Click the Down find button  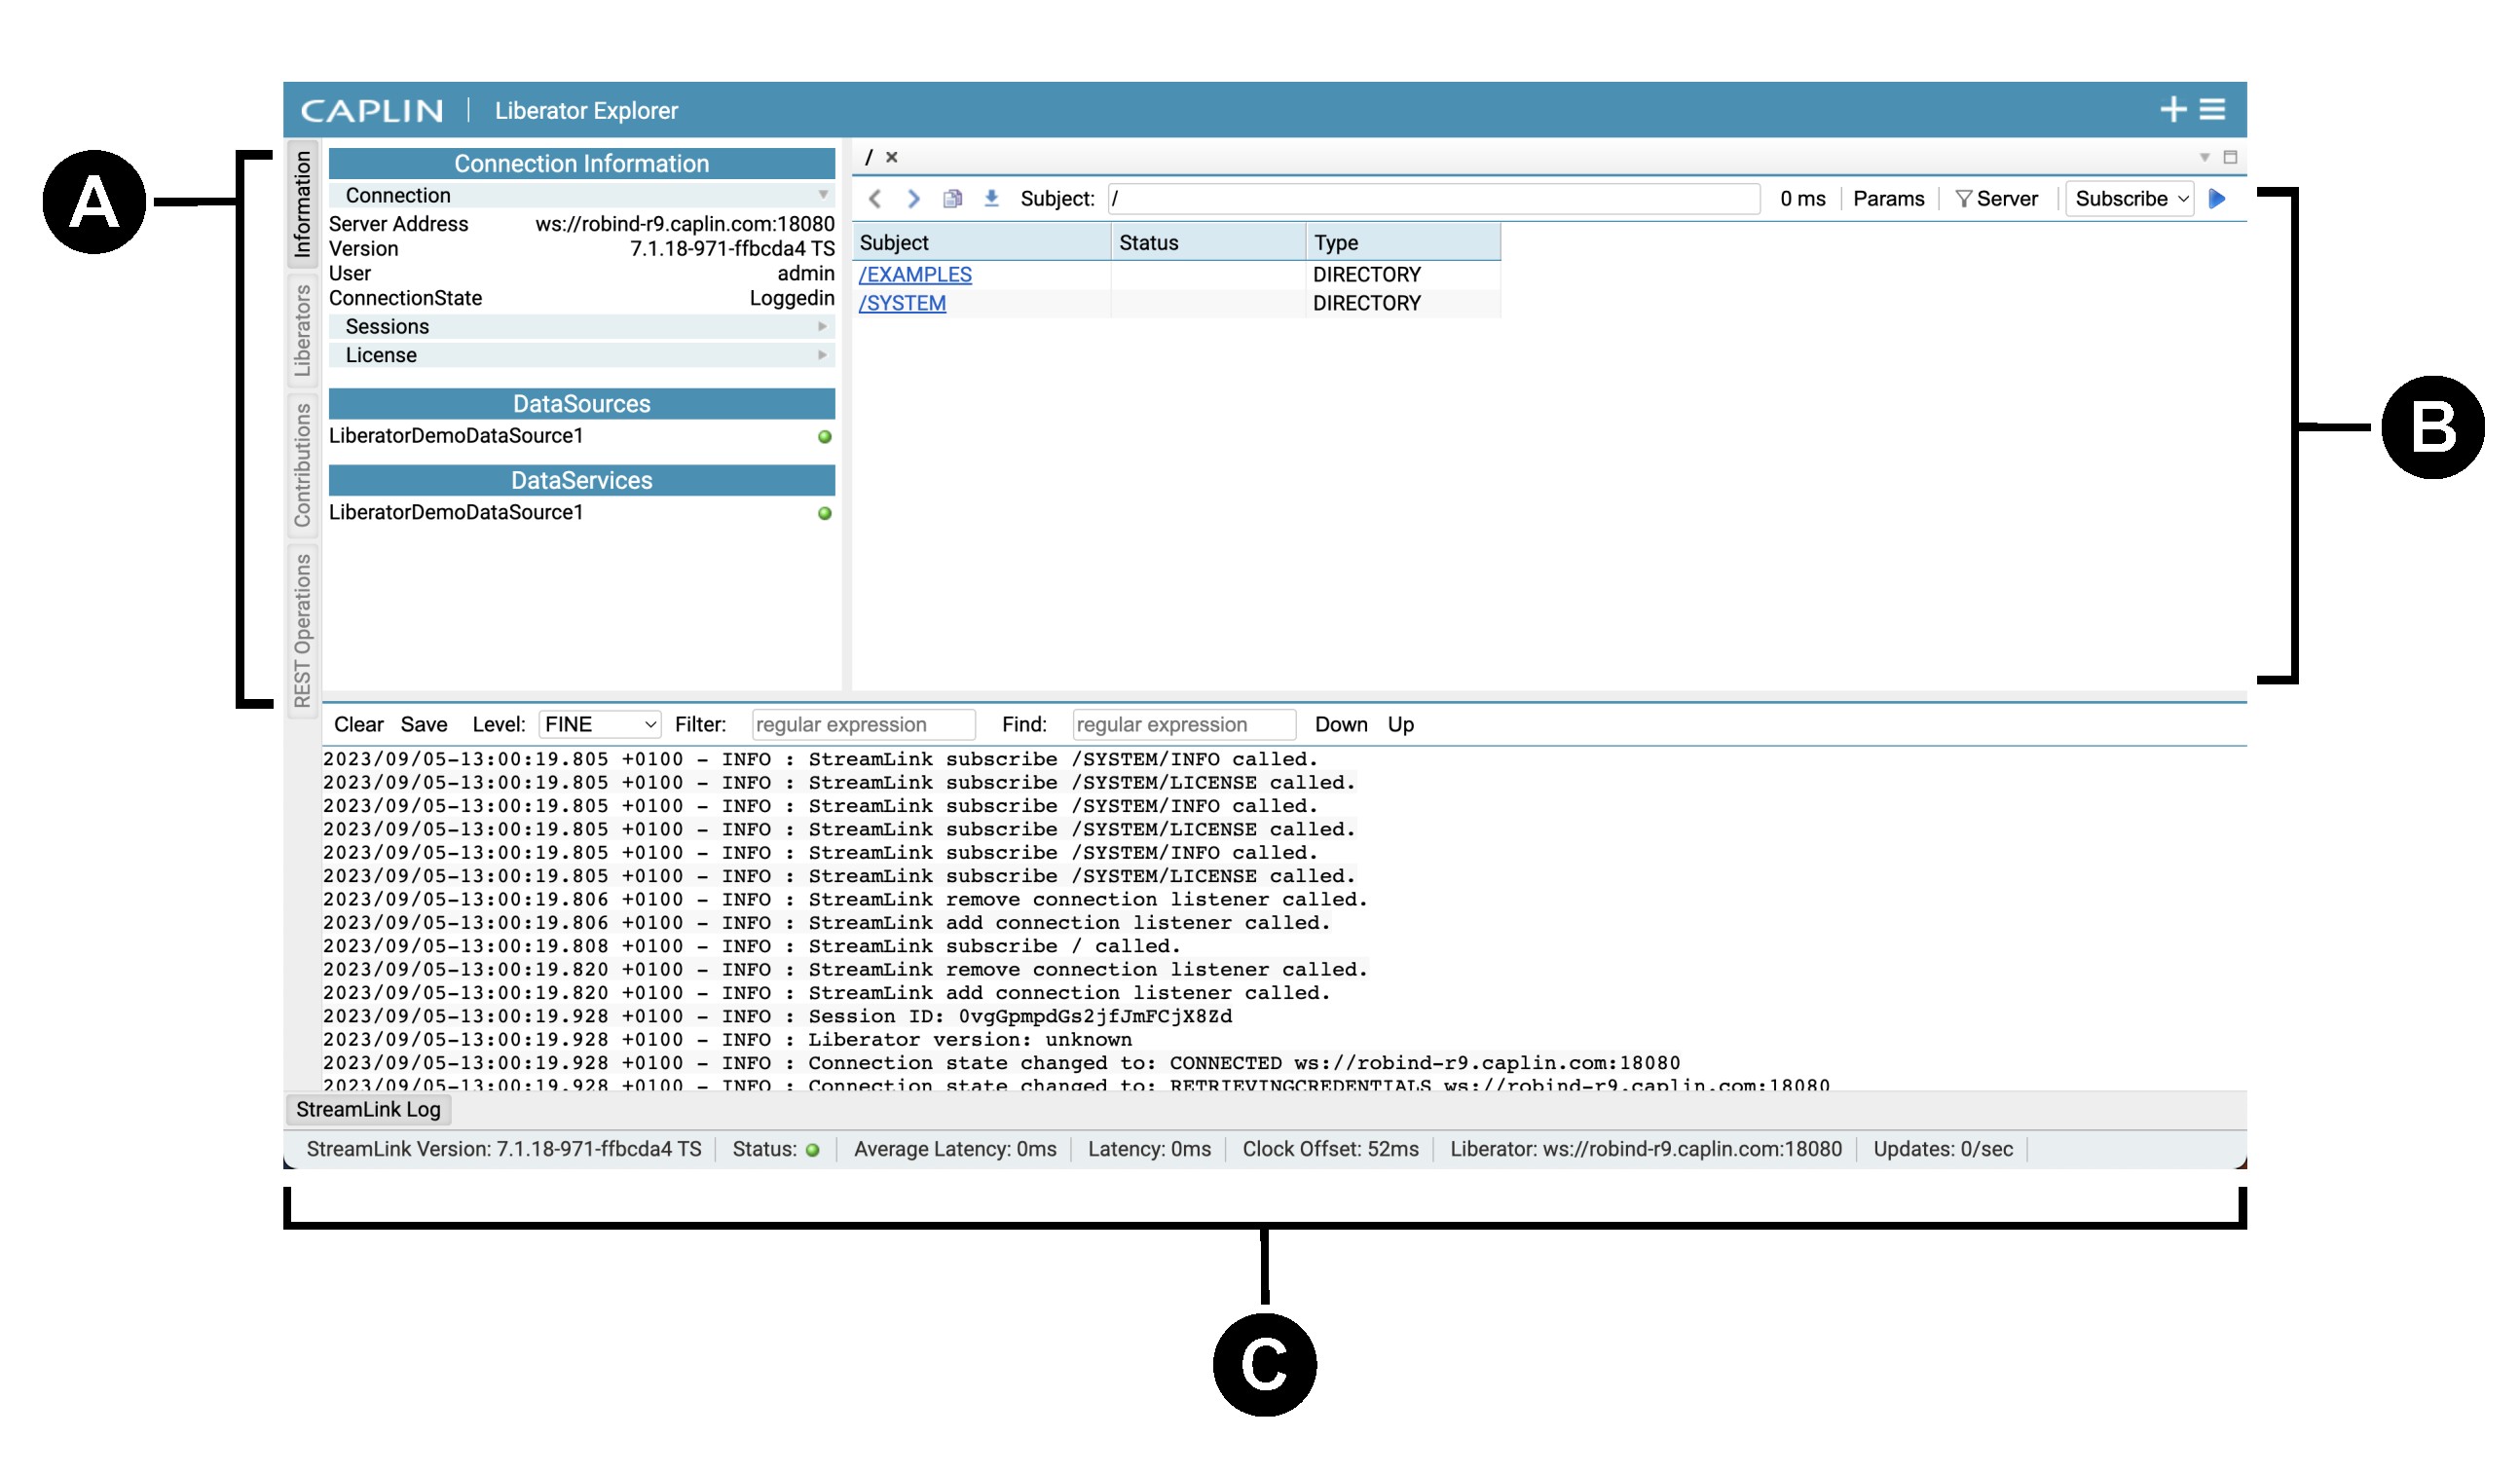click(x=1340, y=724)
